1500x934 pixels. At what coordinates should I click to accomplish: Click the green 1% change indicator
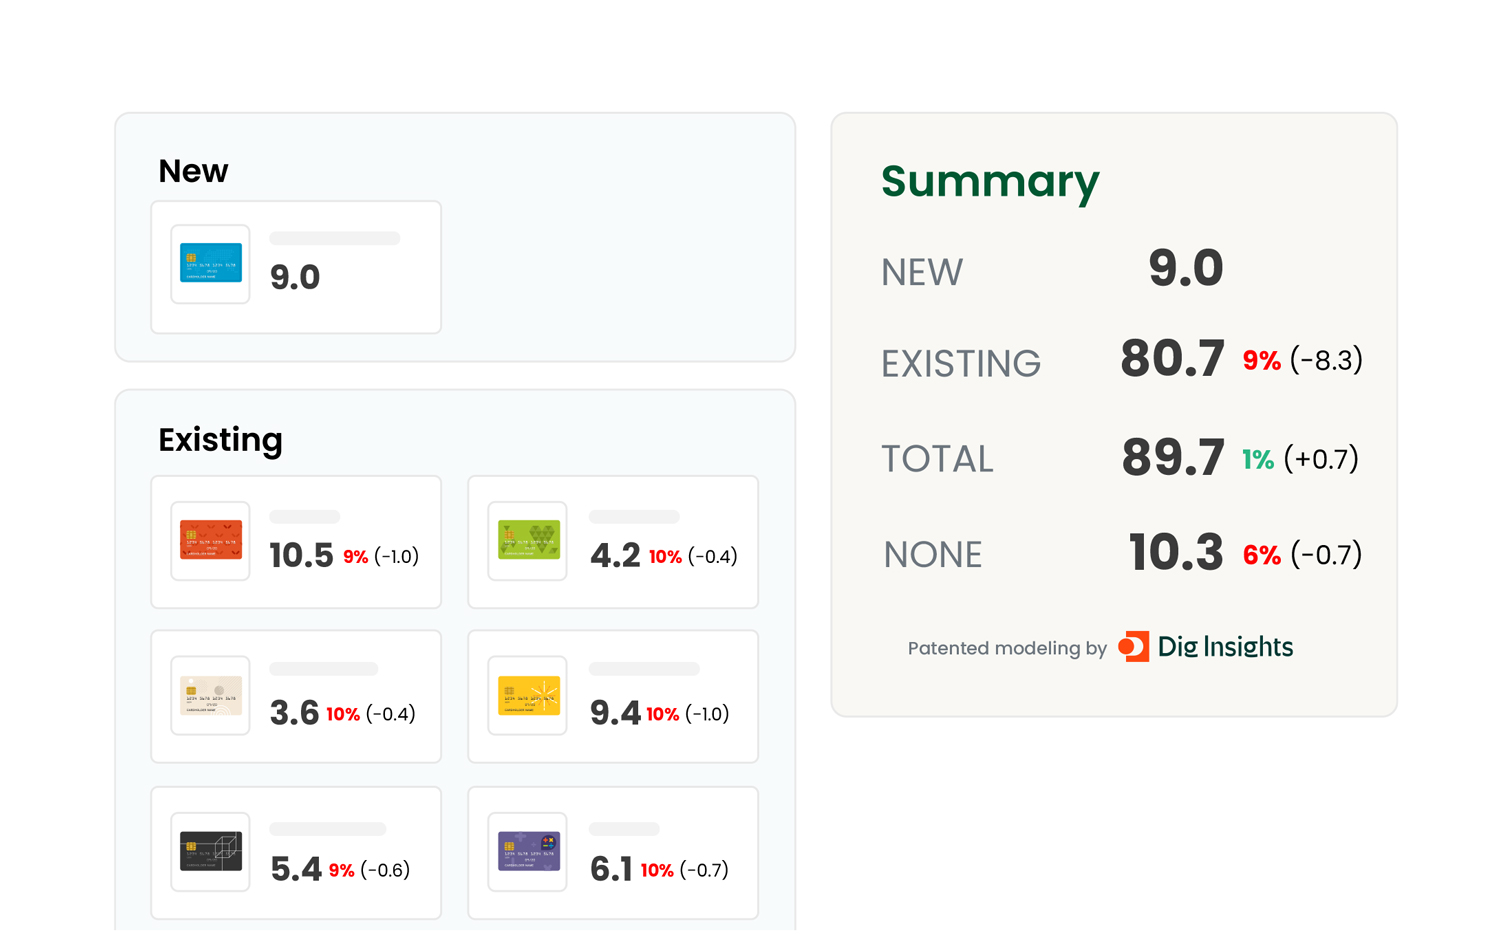[x=1257, y=459]
